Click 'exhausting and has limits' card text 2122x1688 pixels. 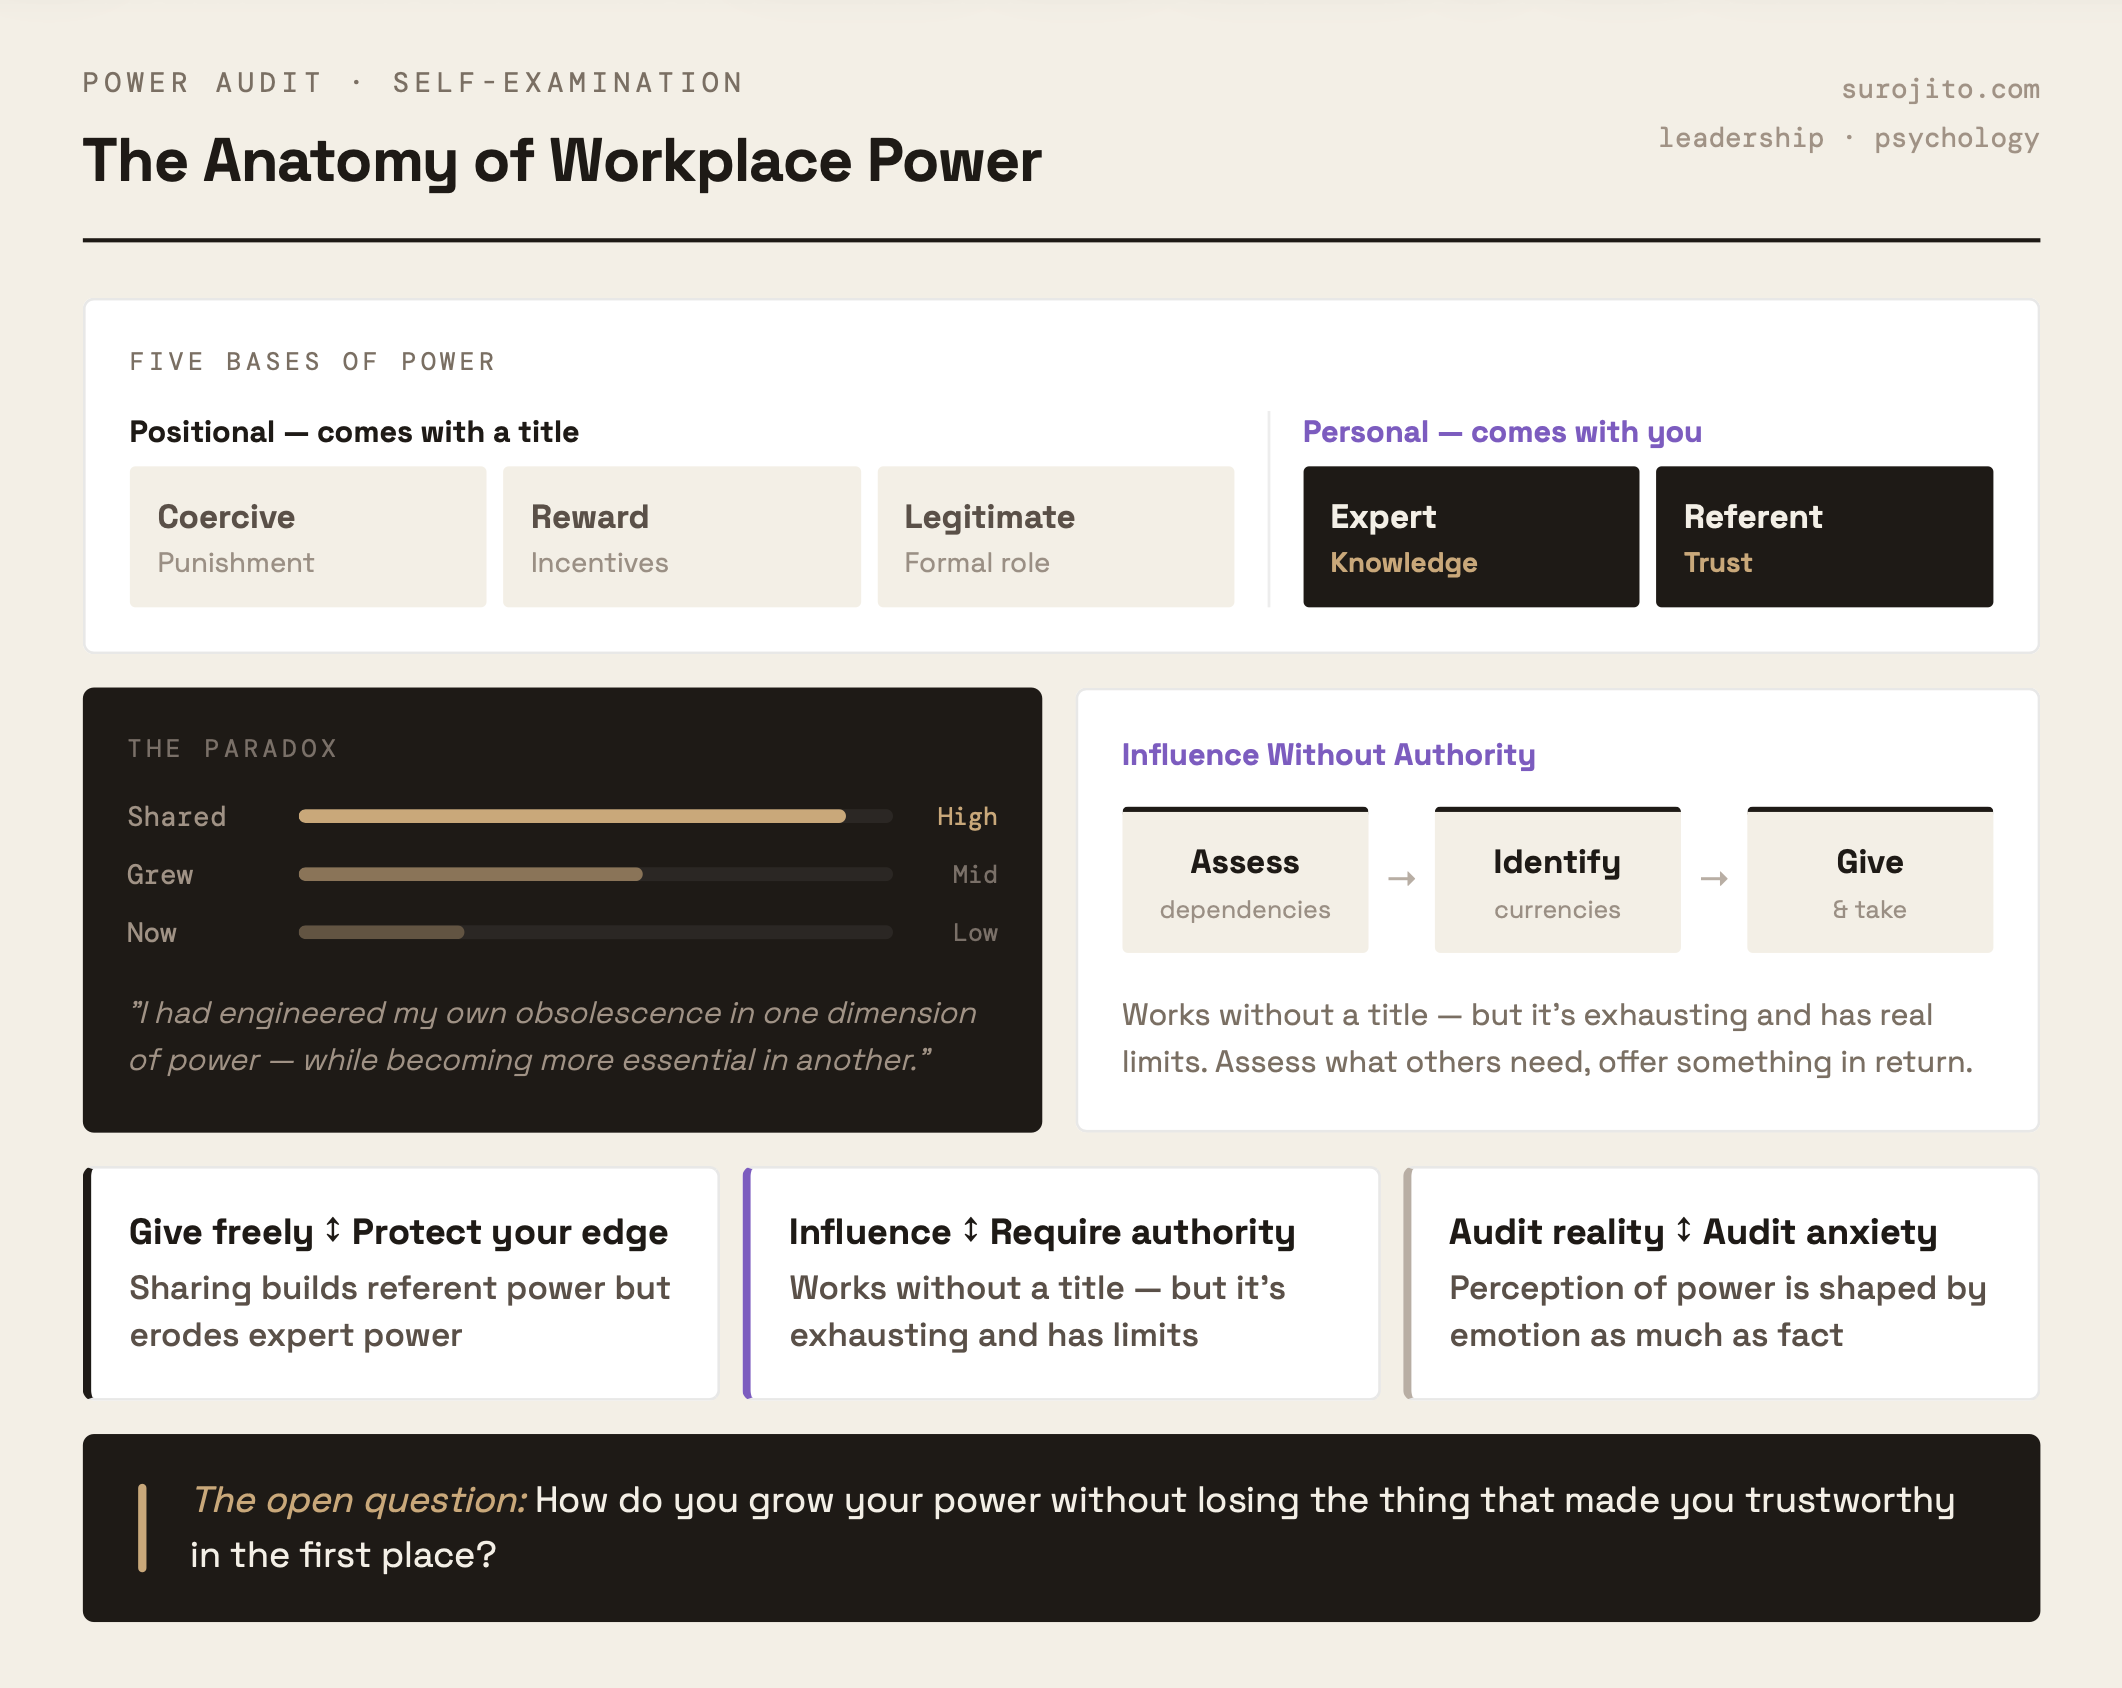click(1037, 1311)
